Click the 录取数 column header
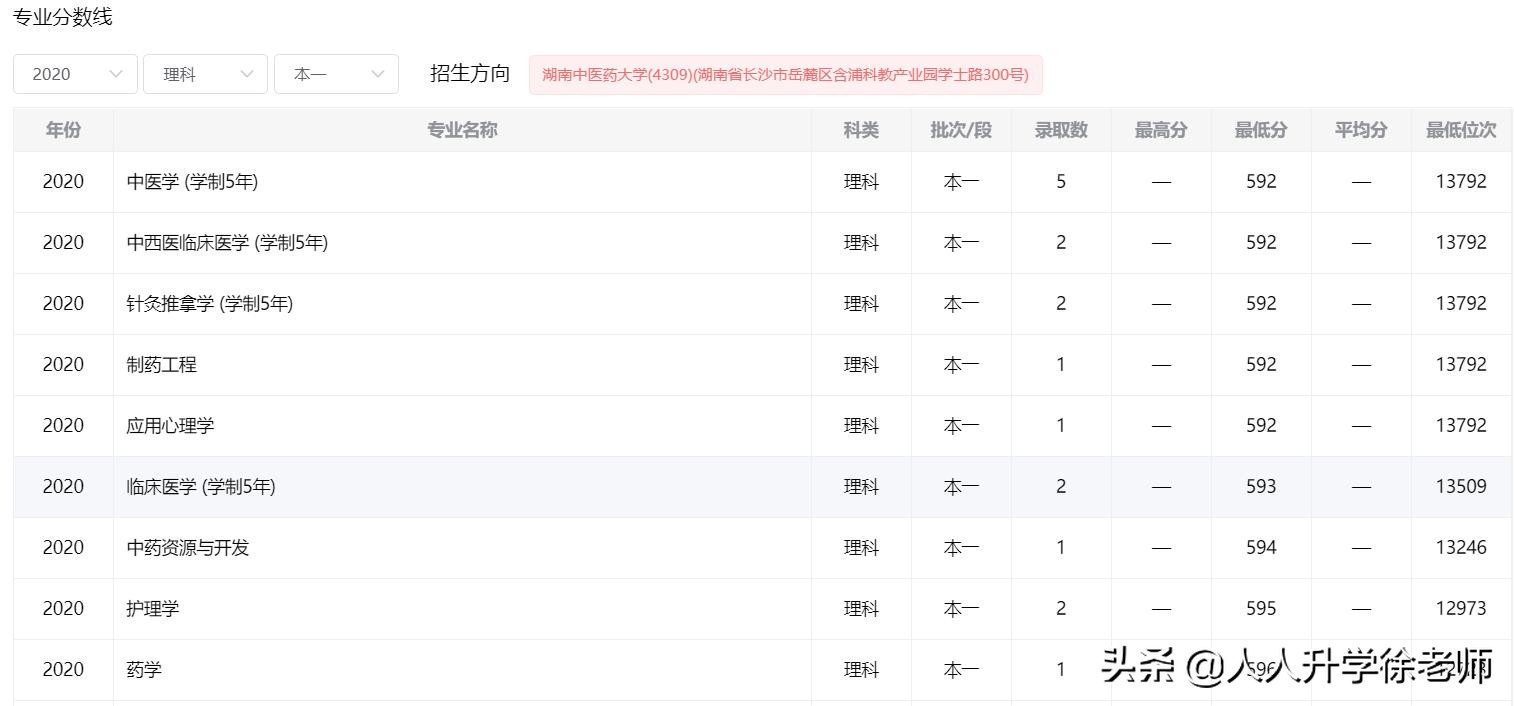Image resolution: width=1514 pixels, height=706 pixels. [x=1061, y=130]
